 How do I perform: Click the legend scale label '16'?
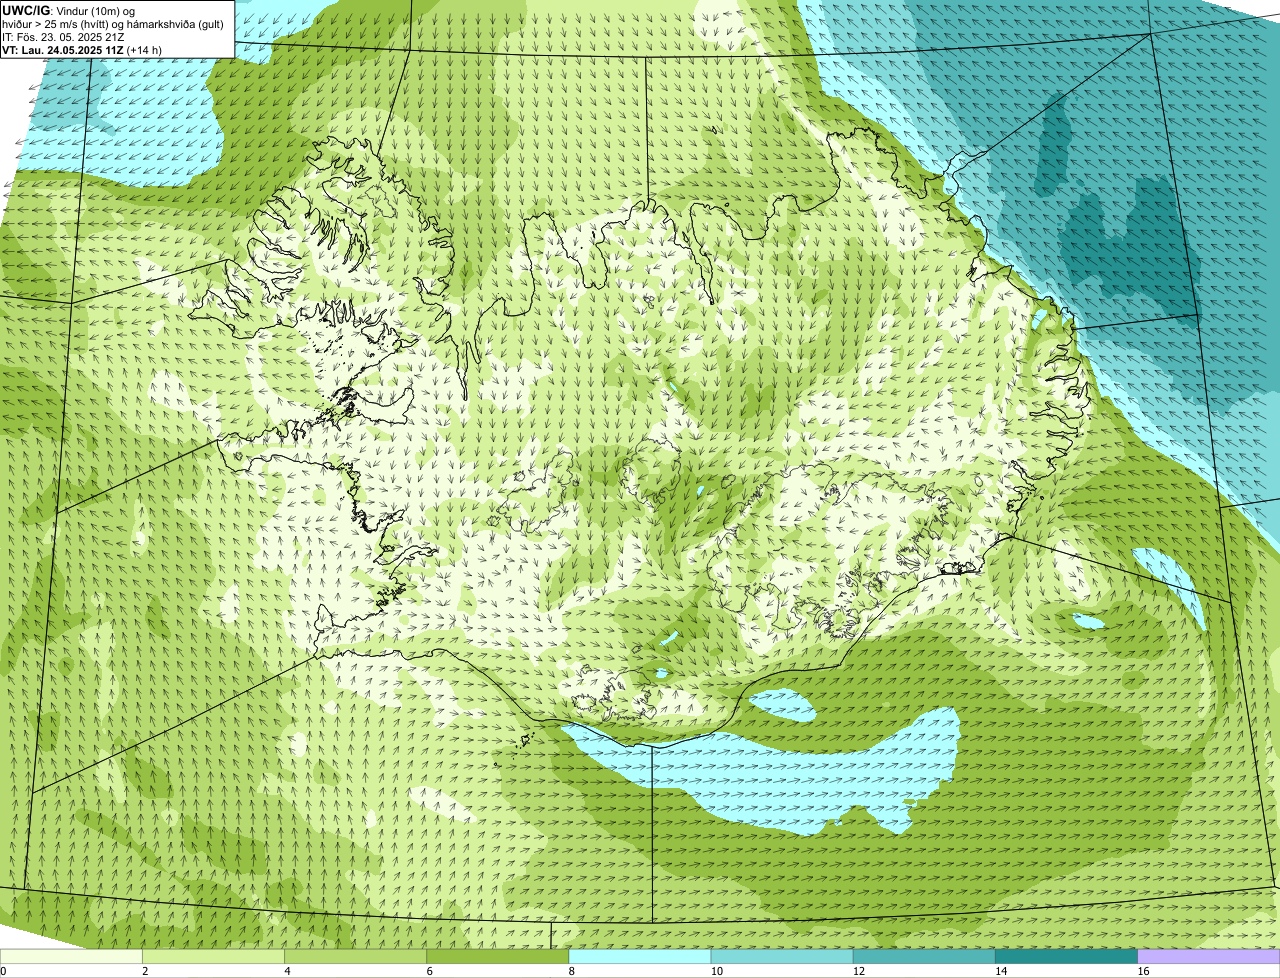coord(1143,971)
